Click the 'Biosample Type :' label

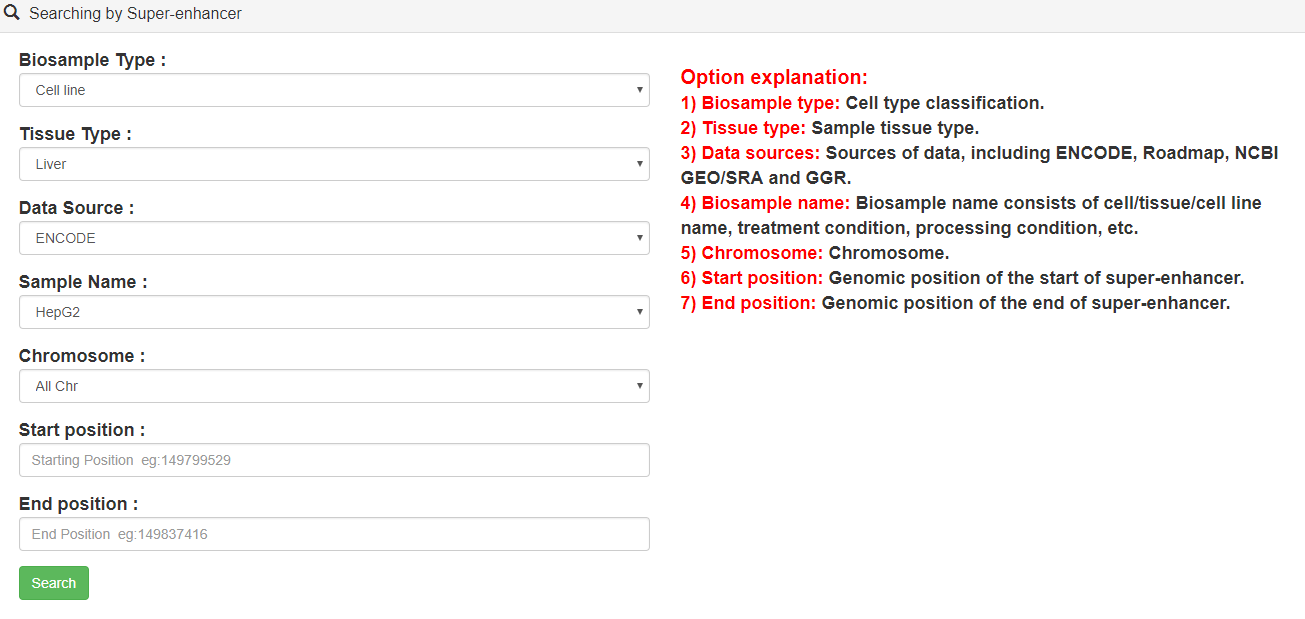pos(92,60)
